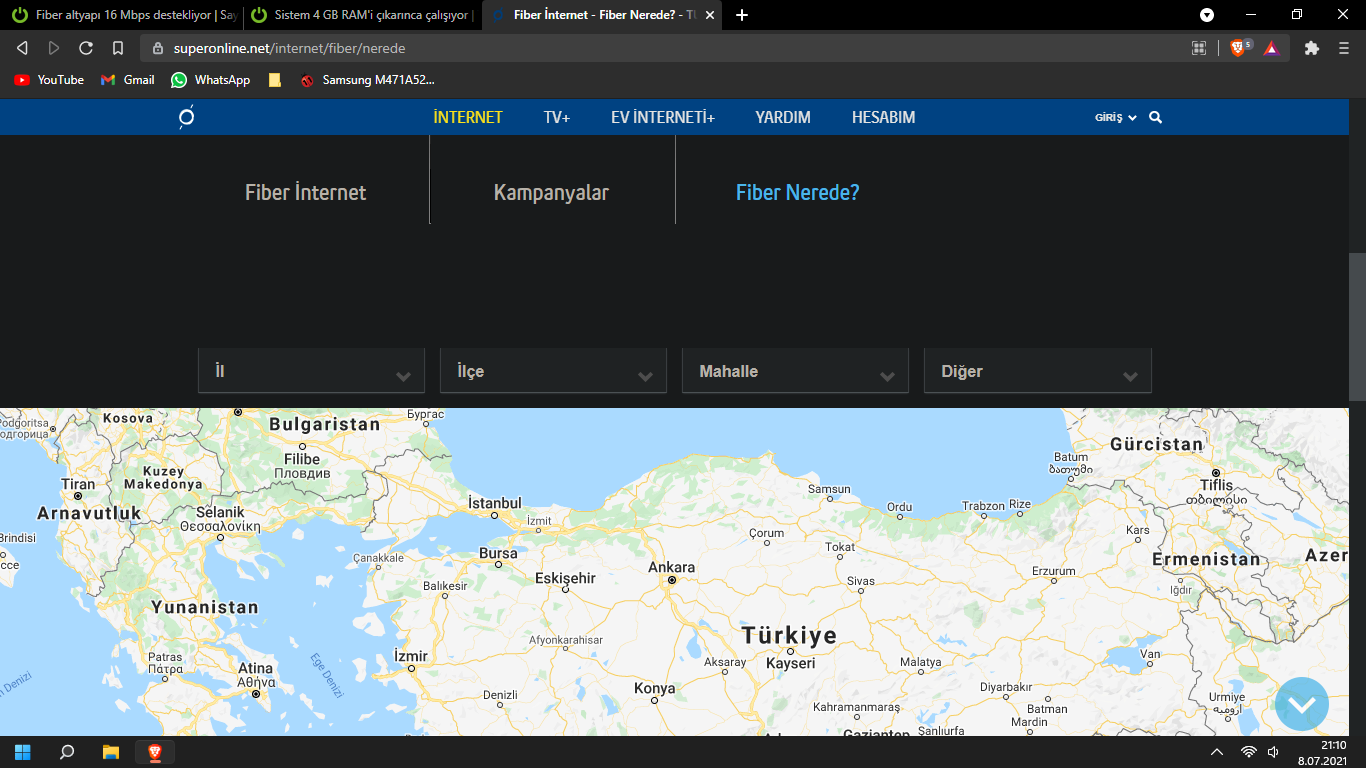Image resolution: width=1366 pixels, height=768 pixels.
Task: Open the Extensions puzzle icon
Action: (x=1312, y=48)
